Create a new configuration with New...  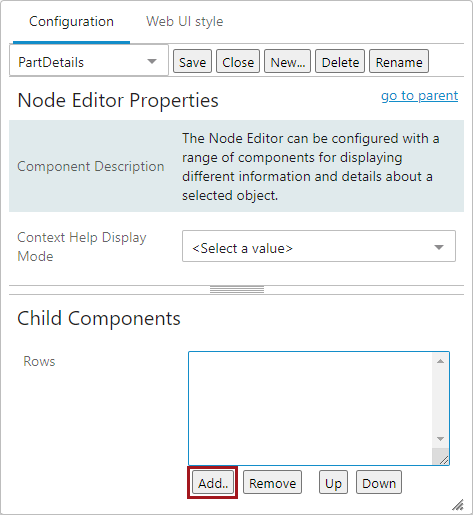tap(287, 62)
